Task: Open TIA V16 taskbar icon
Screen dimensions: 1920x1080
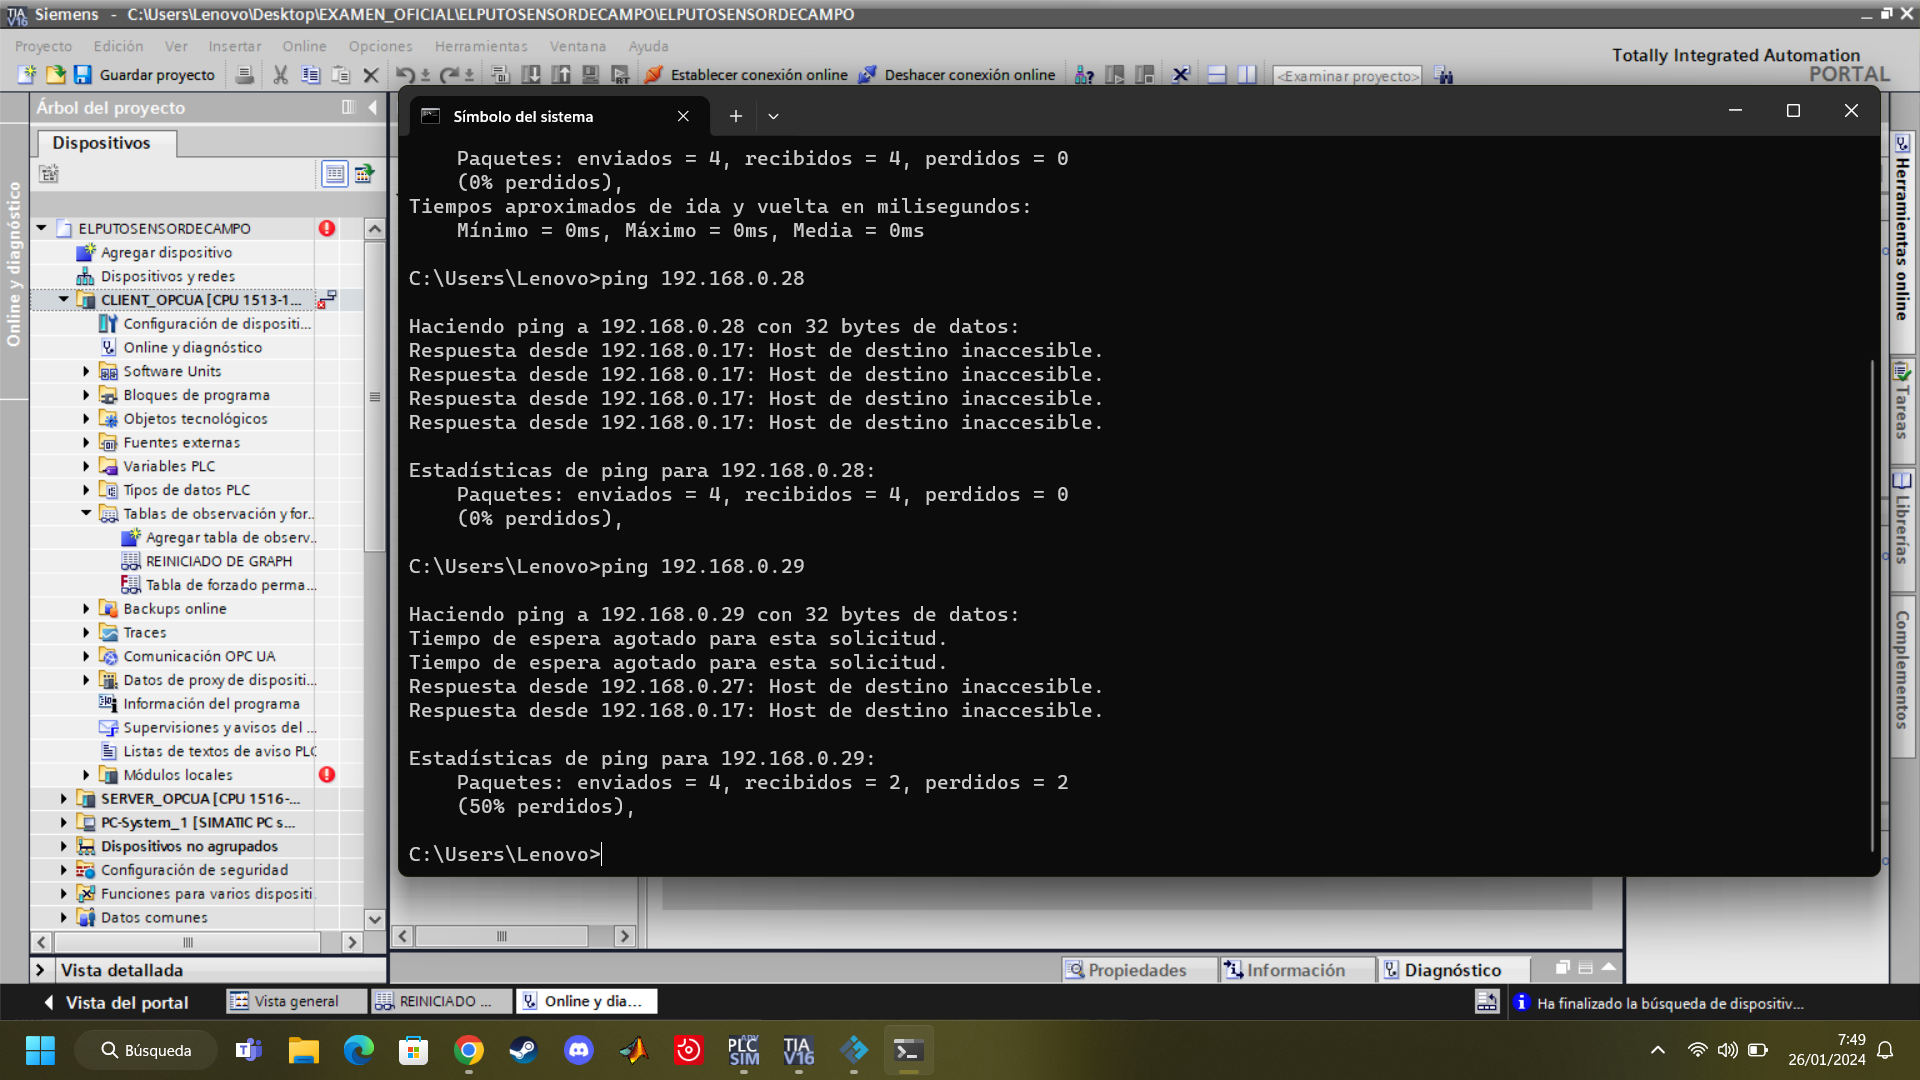Action: click(798, 1051)
